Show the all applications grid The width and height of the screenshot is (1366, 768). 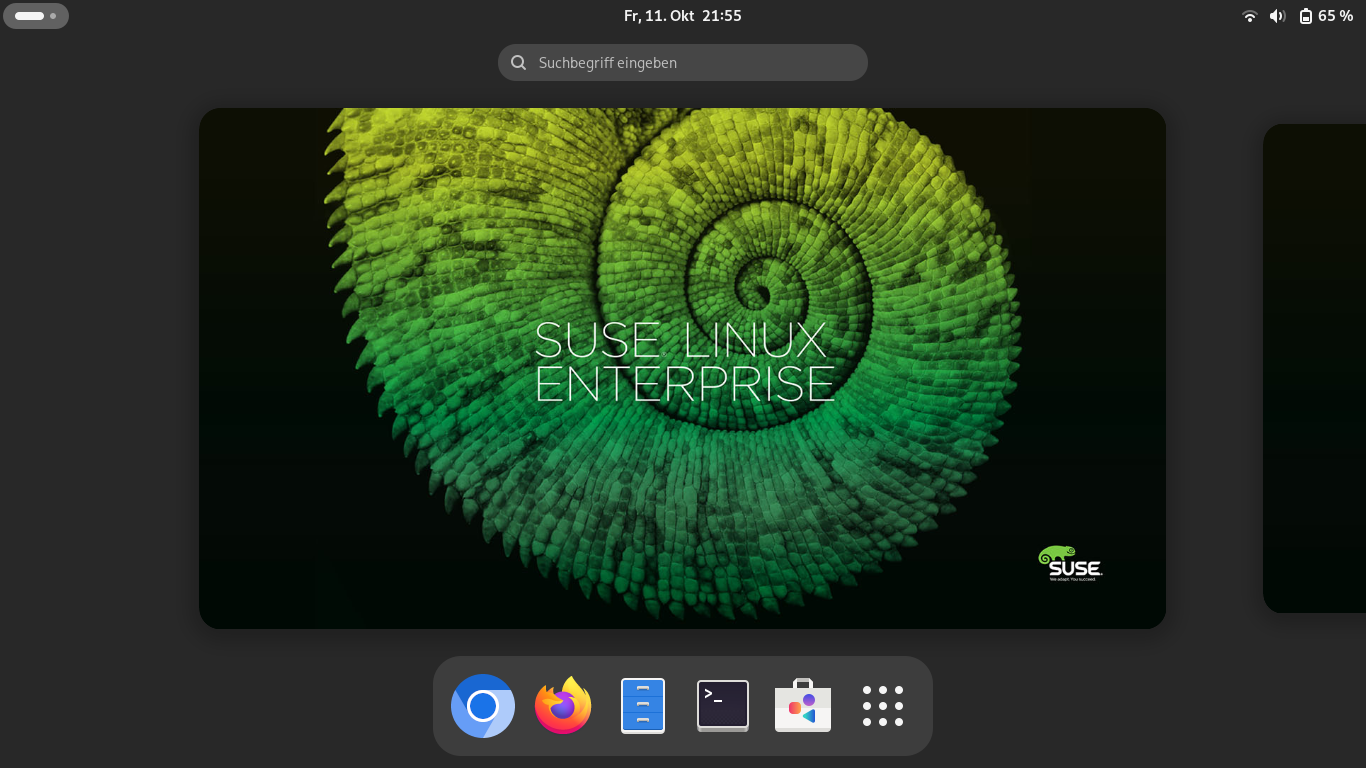coord(882,706)
